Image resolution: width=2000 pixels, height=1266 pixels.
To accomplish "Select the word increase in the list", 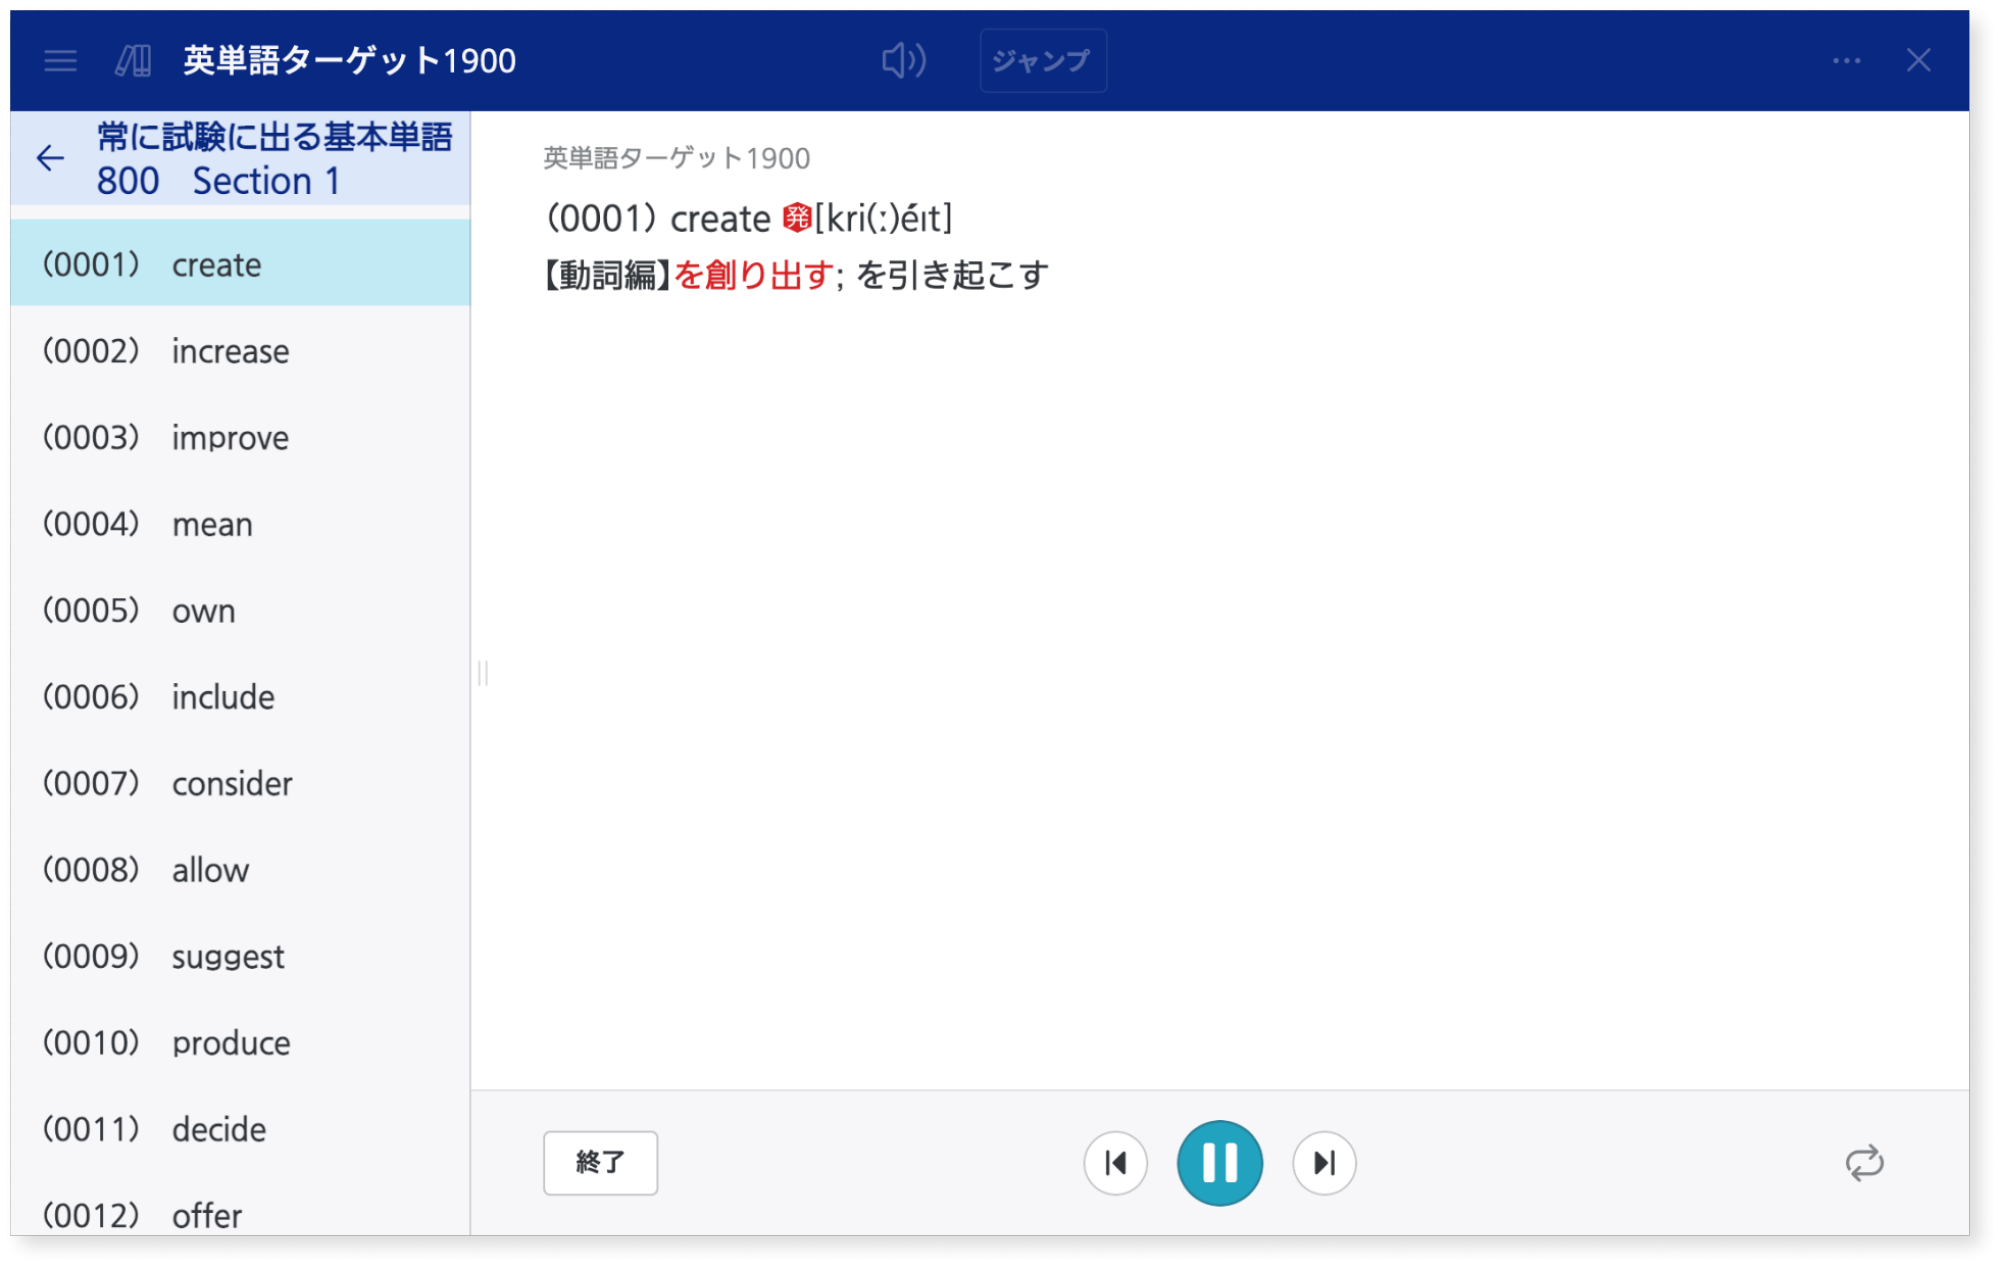I will 229,351.
